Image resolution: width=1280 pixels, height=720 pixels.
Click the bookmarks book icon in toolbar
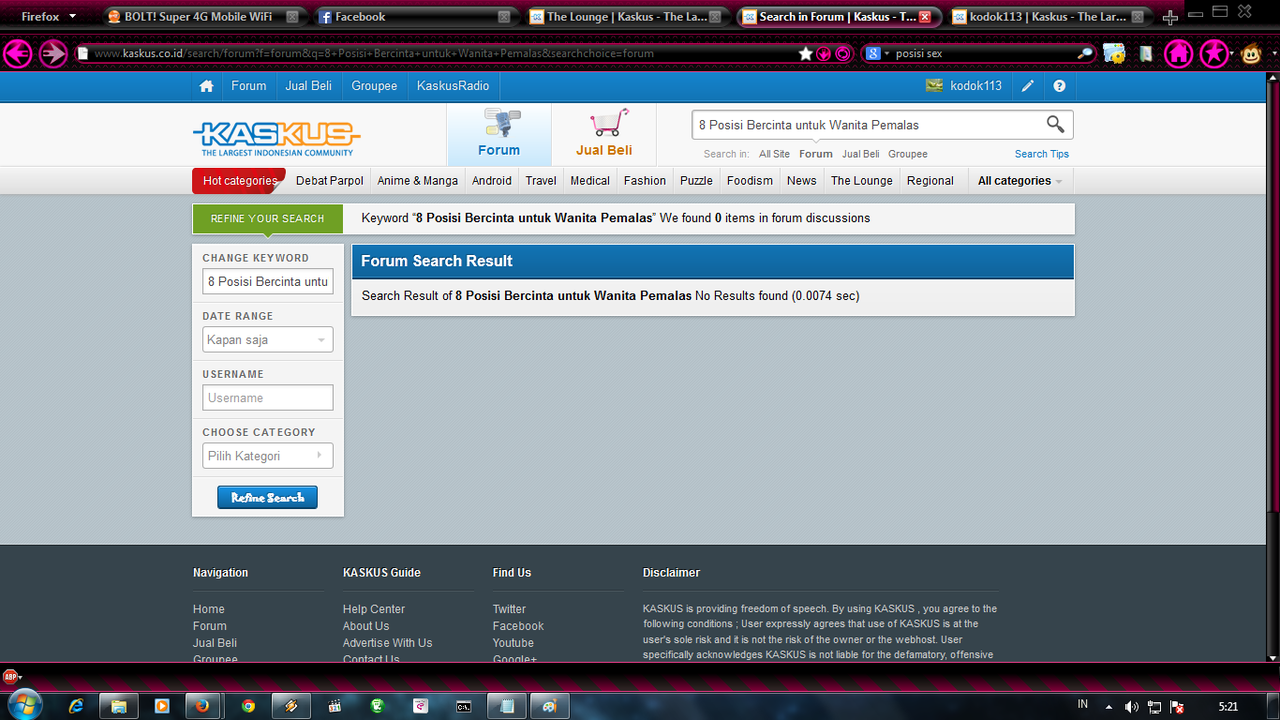pos(1146,54)
